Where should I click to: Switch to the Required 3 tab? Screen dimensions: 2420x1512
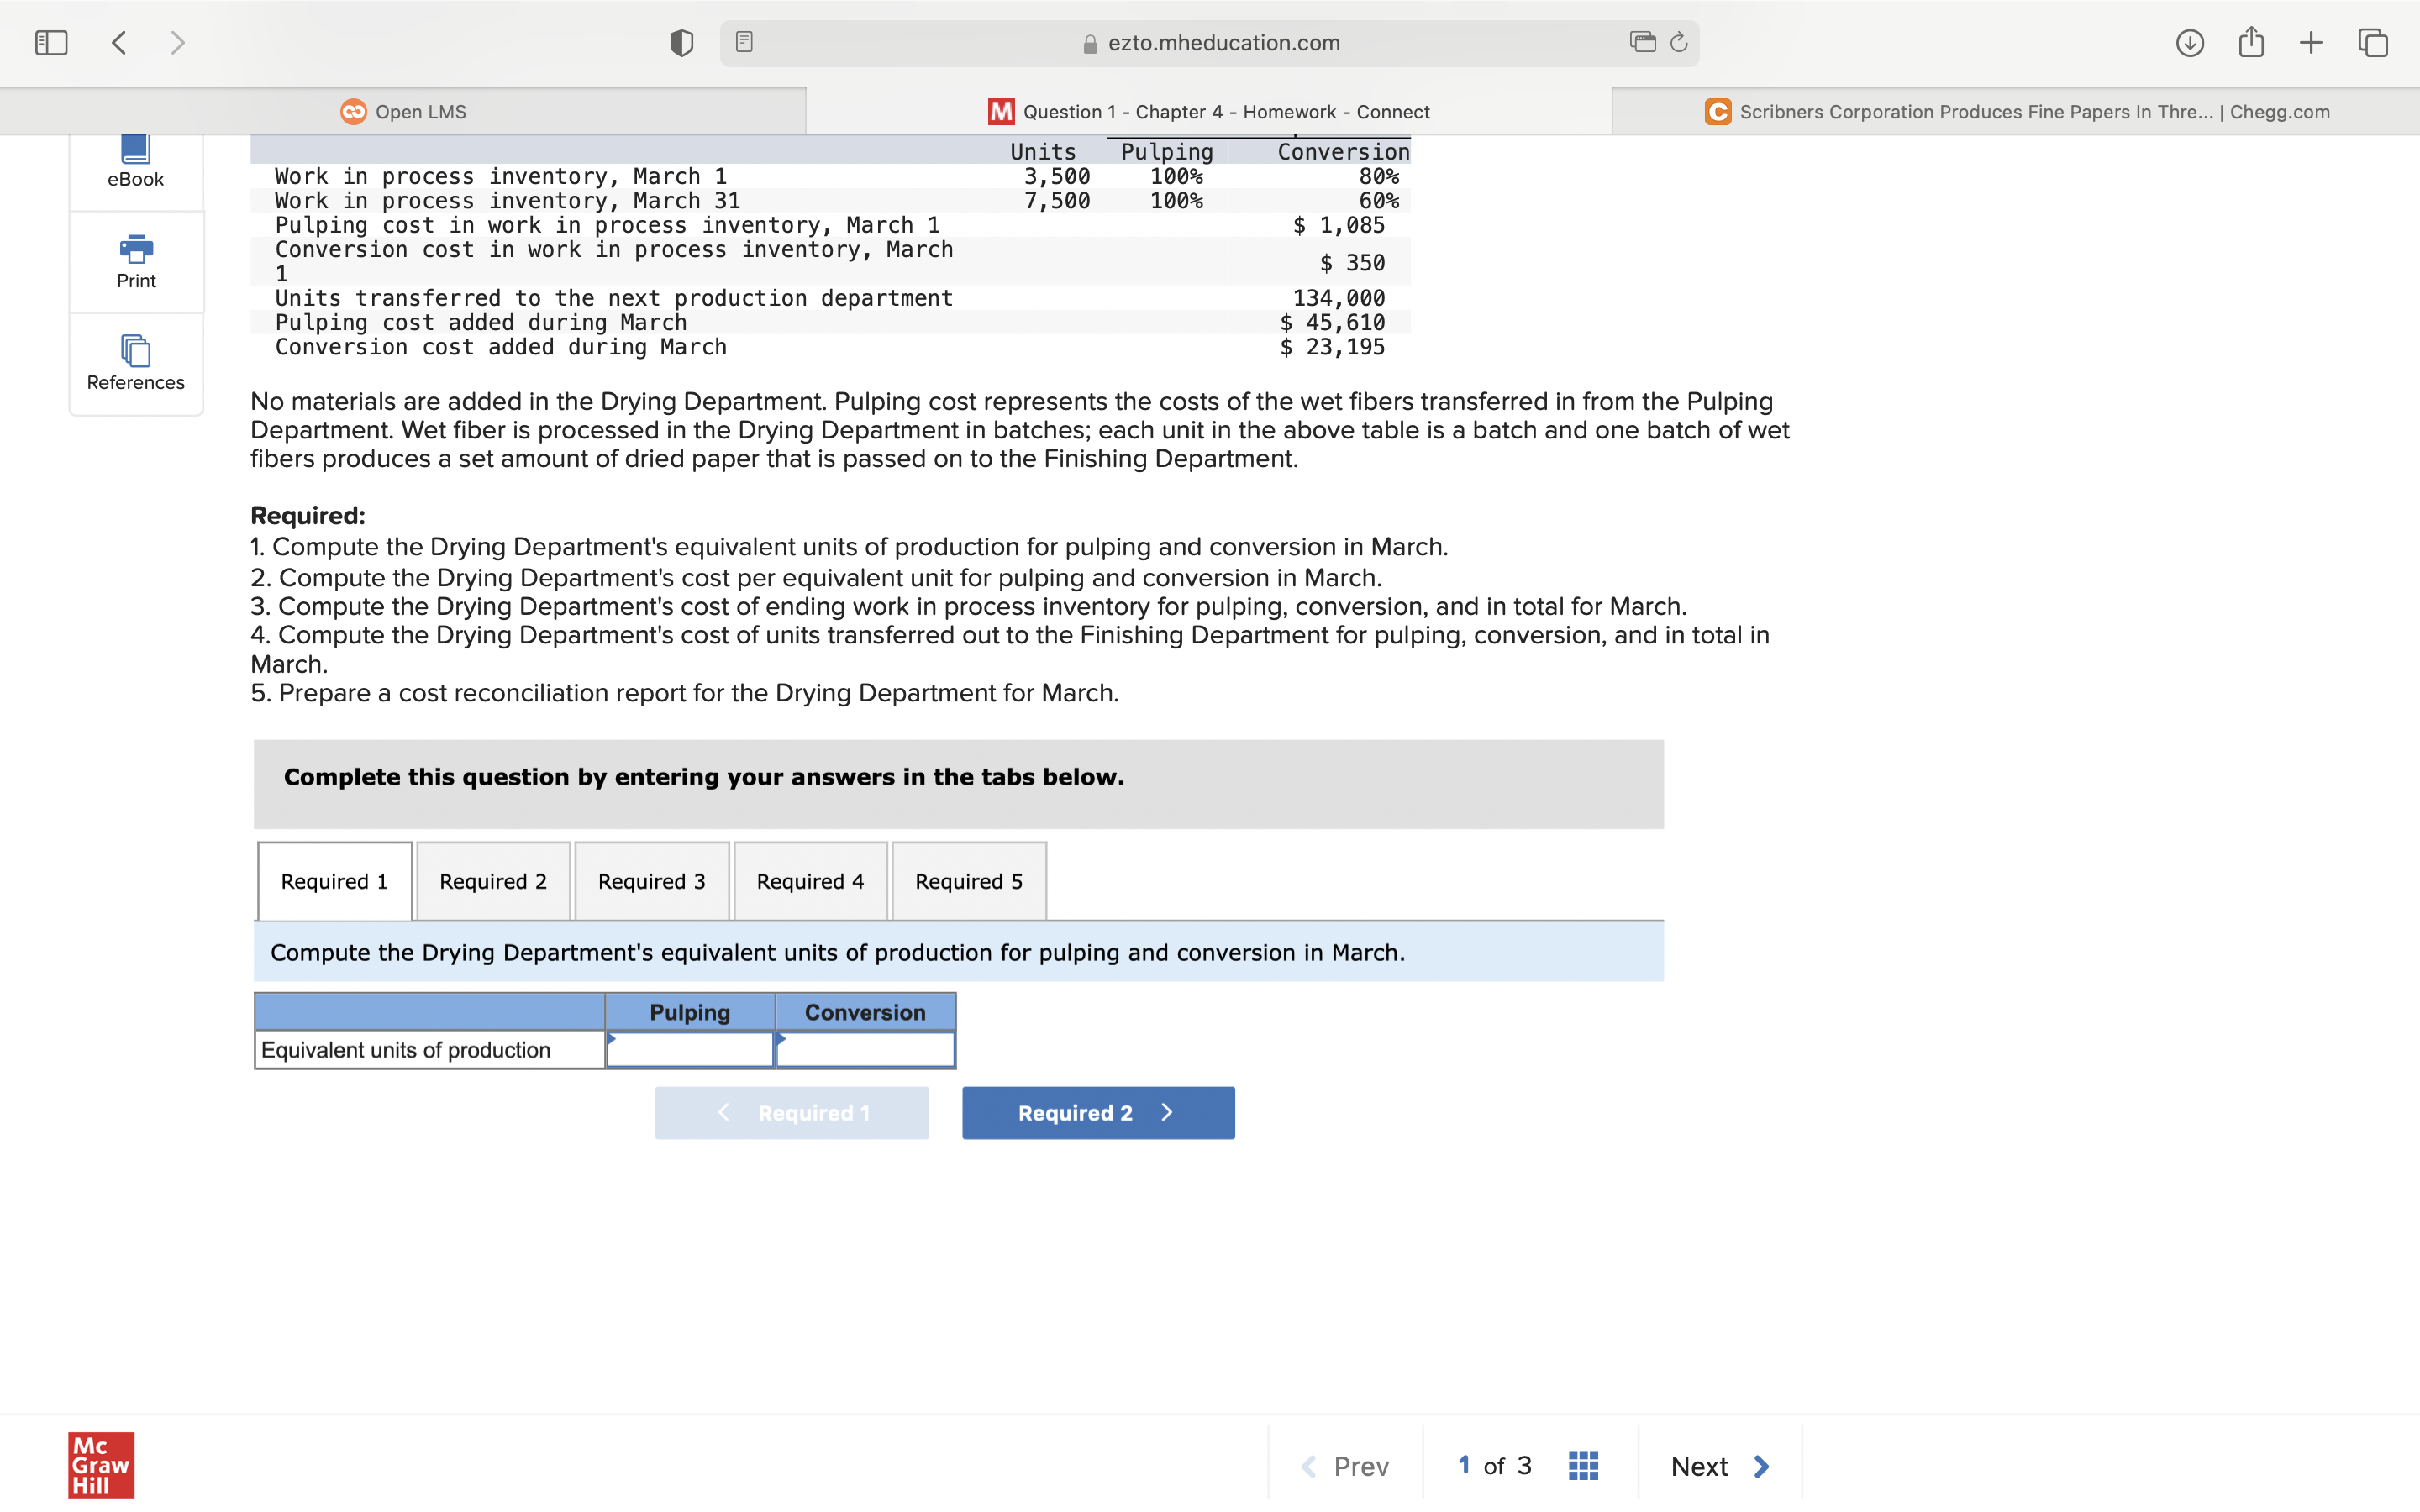tap(652, 881)
